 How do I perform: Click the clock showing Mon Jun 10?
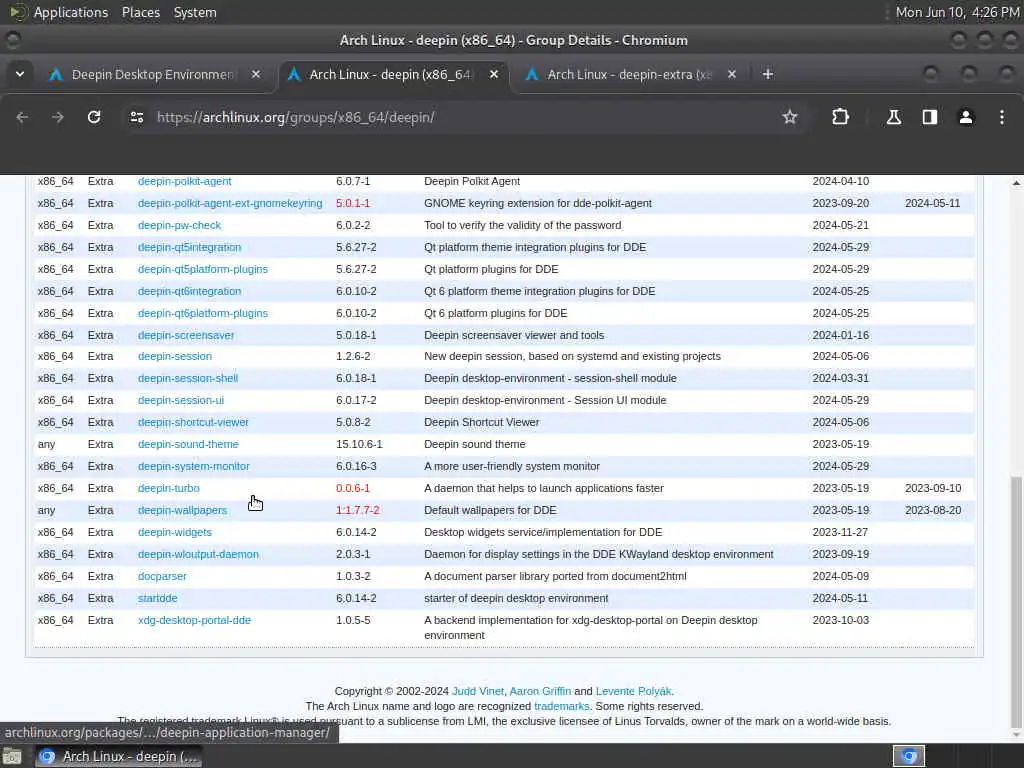coord(957,12)
